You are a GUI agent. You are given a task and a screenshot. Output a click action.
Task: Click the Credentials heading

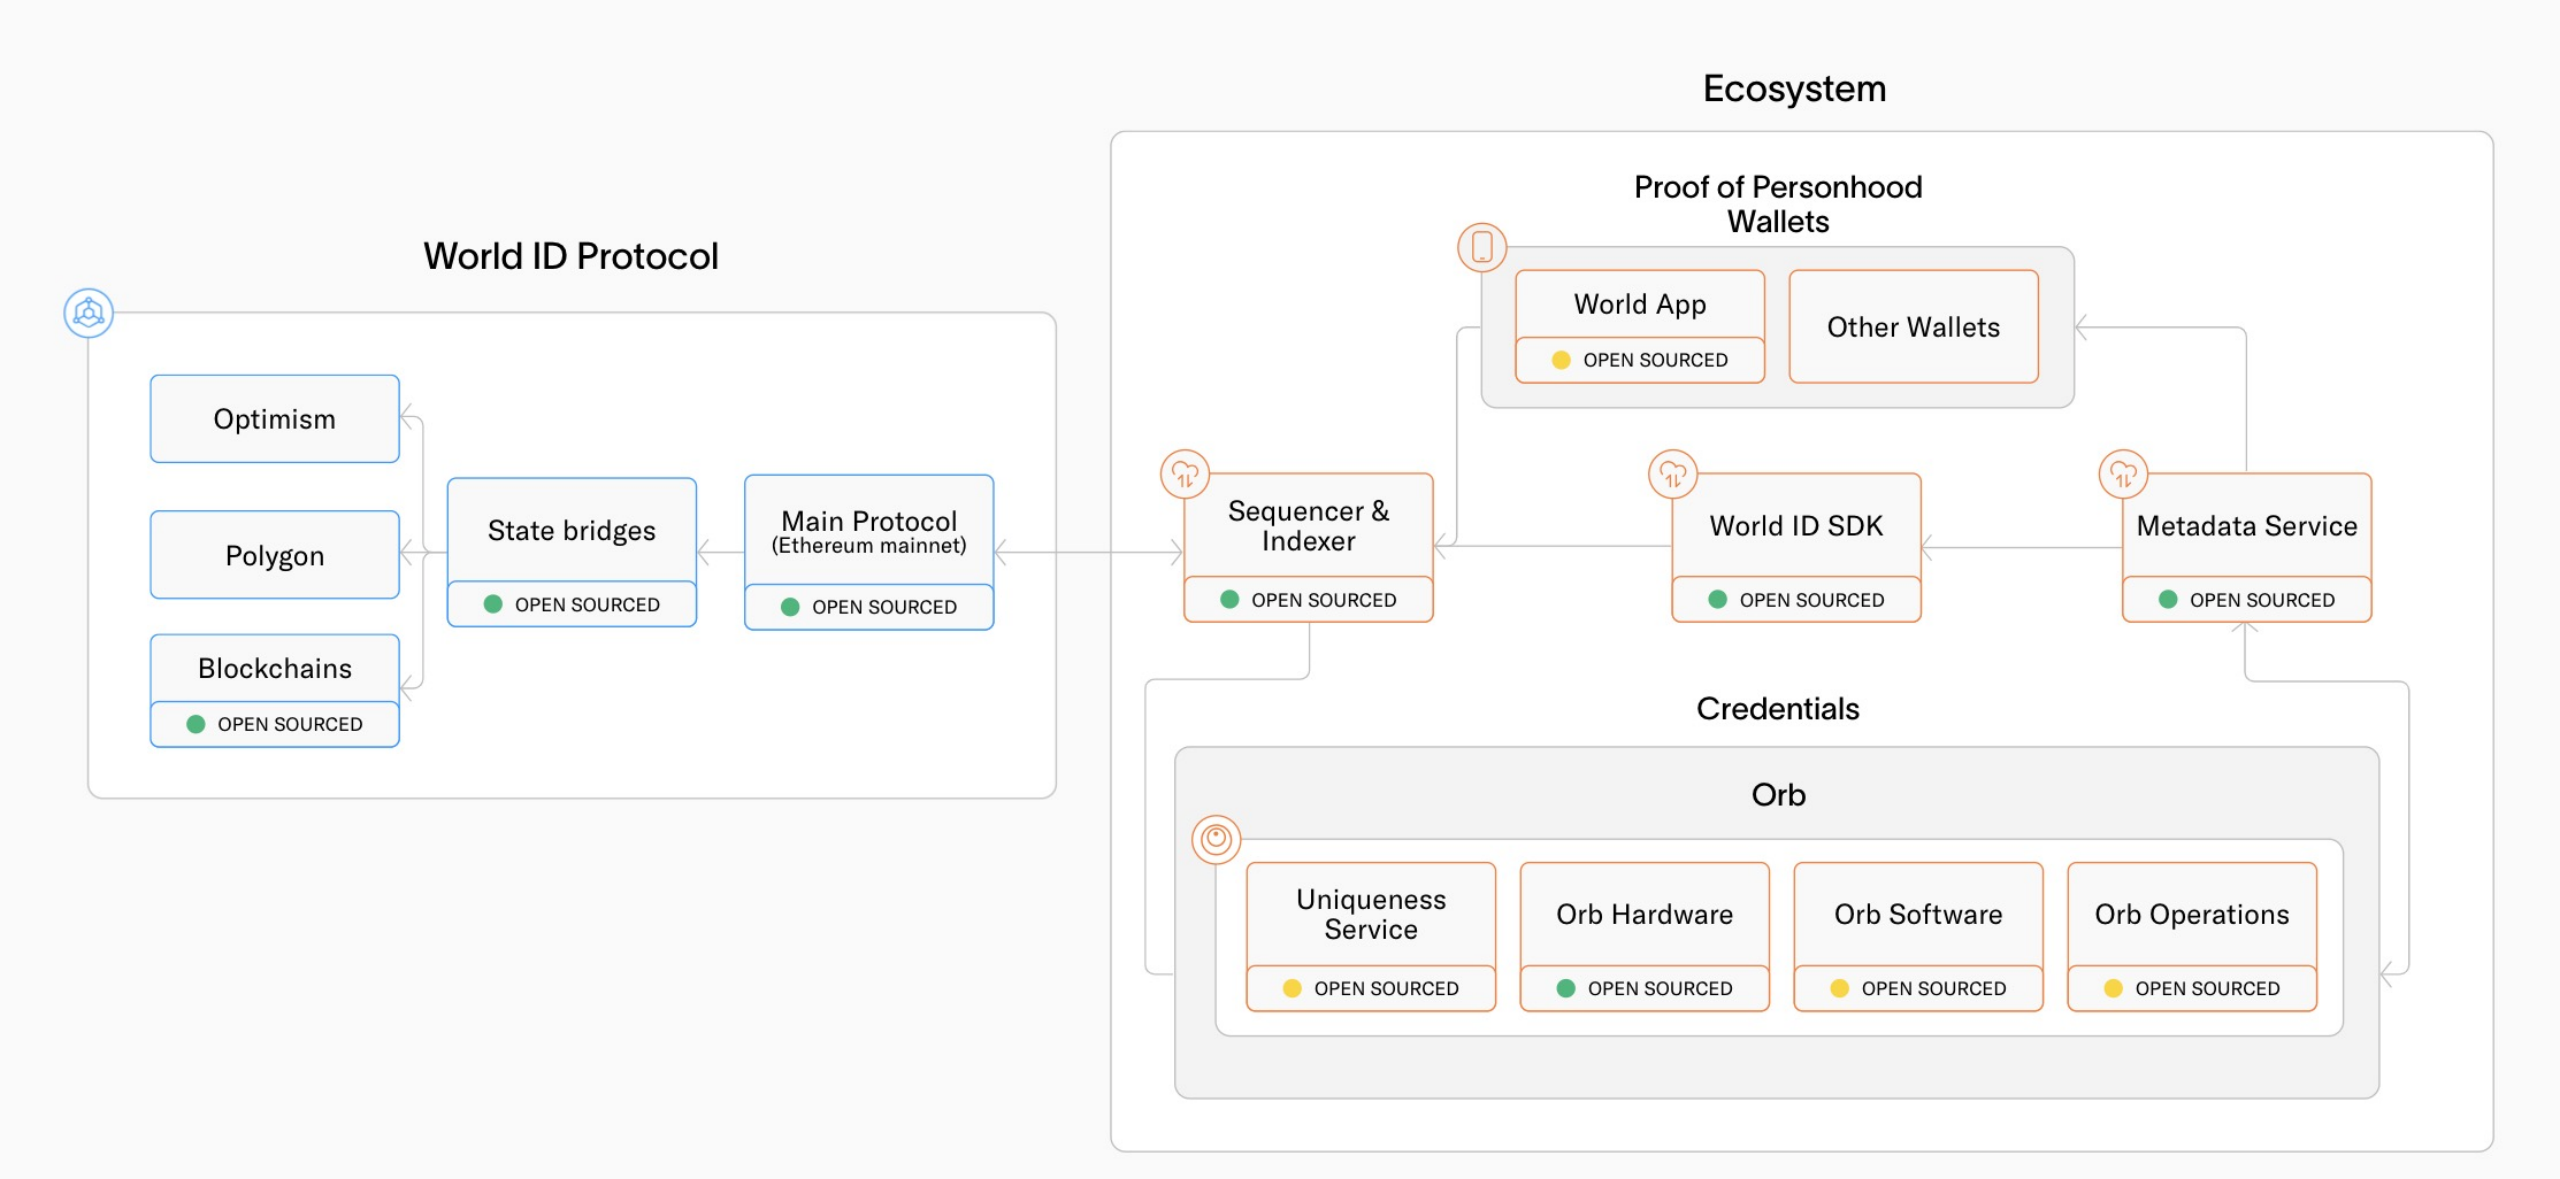(1778, 708)
